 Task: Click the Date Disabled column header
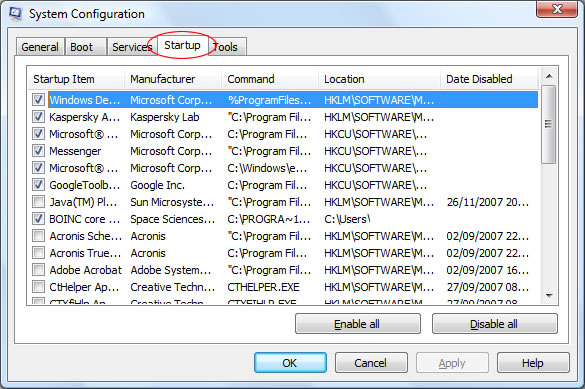(489, 79)
